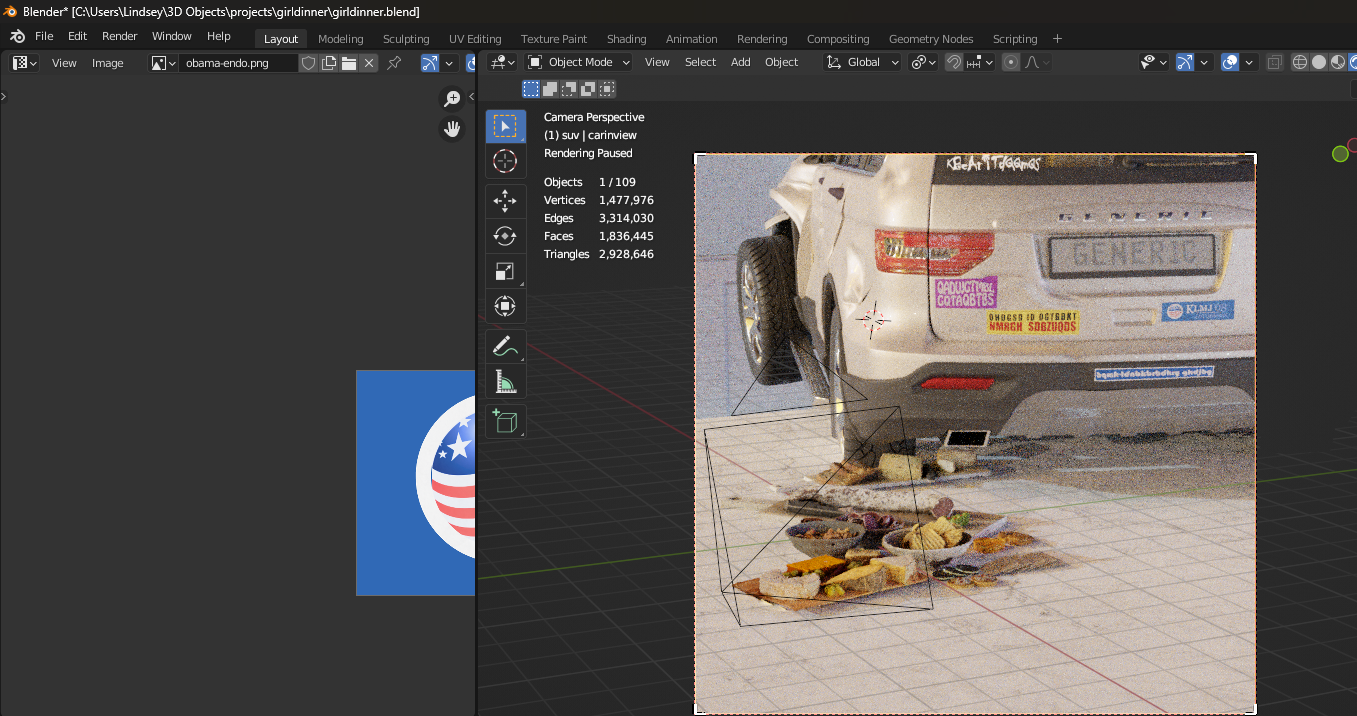This screenshot has height=716, width=1357.
Task: Pick the Measure tool
Action: tap(505, 381)
